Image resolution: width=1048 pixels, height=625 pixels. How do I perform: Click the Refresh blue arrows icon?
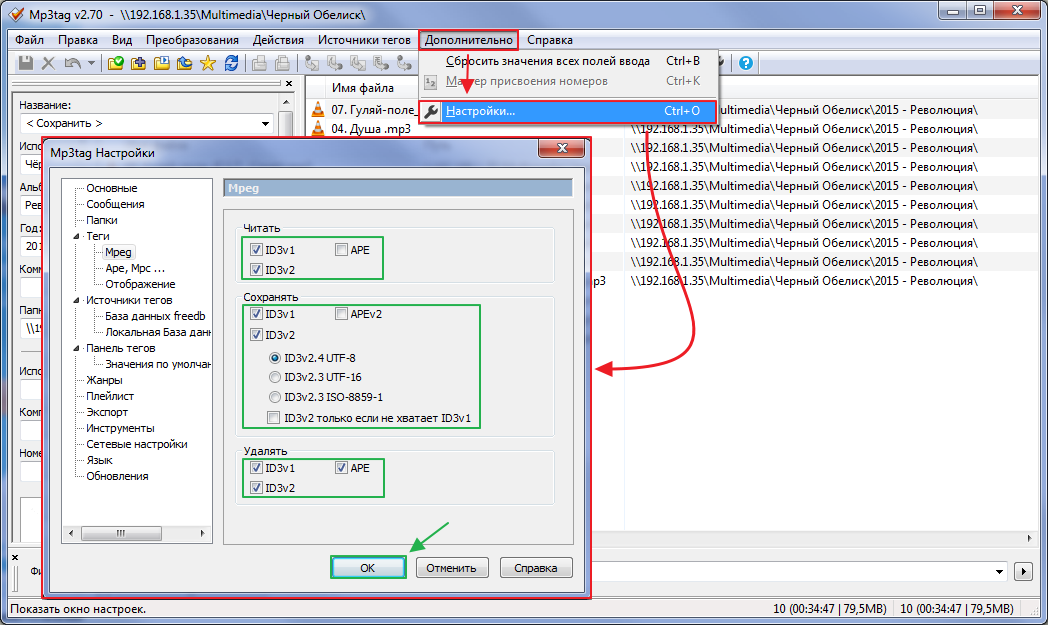(x=231, y=63)
